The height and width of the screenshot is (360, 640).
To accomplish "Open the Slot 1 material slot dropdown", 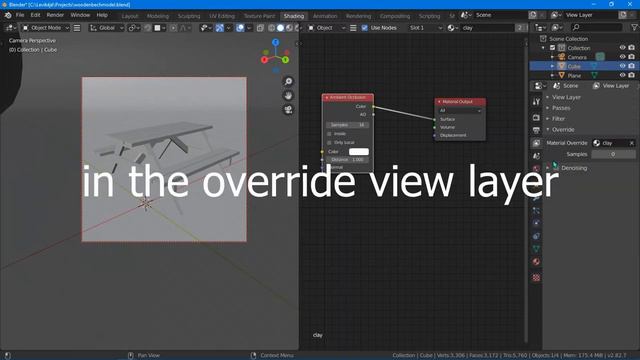I will click(425, 28).
